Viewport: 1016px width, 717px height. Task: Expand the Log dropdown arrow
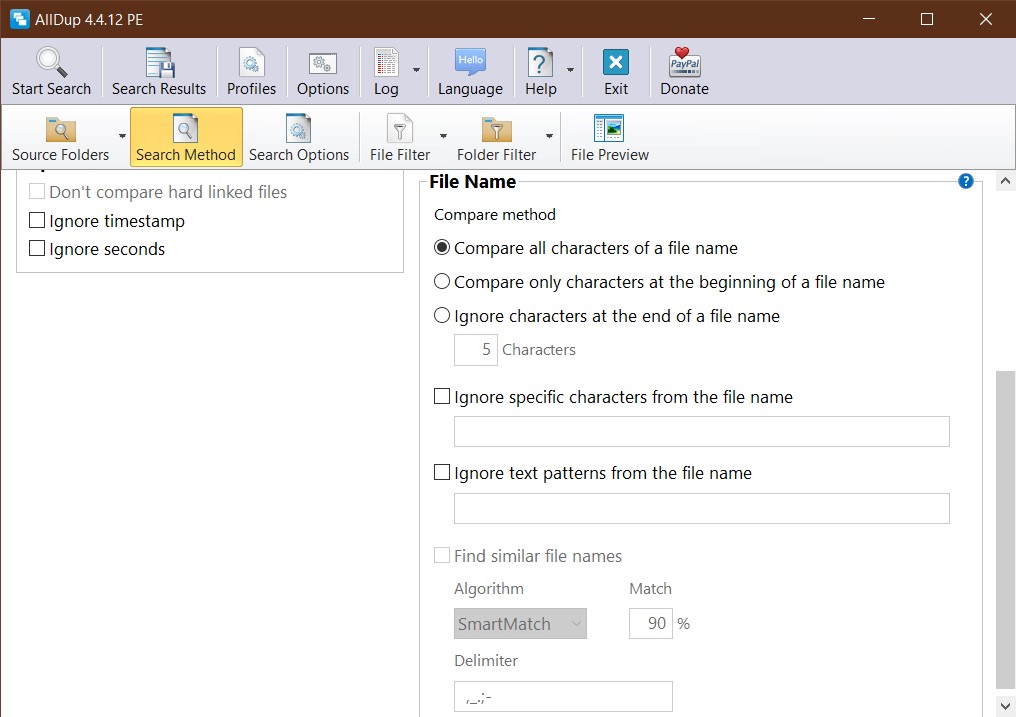pos(417,70)
